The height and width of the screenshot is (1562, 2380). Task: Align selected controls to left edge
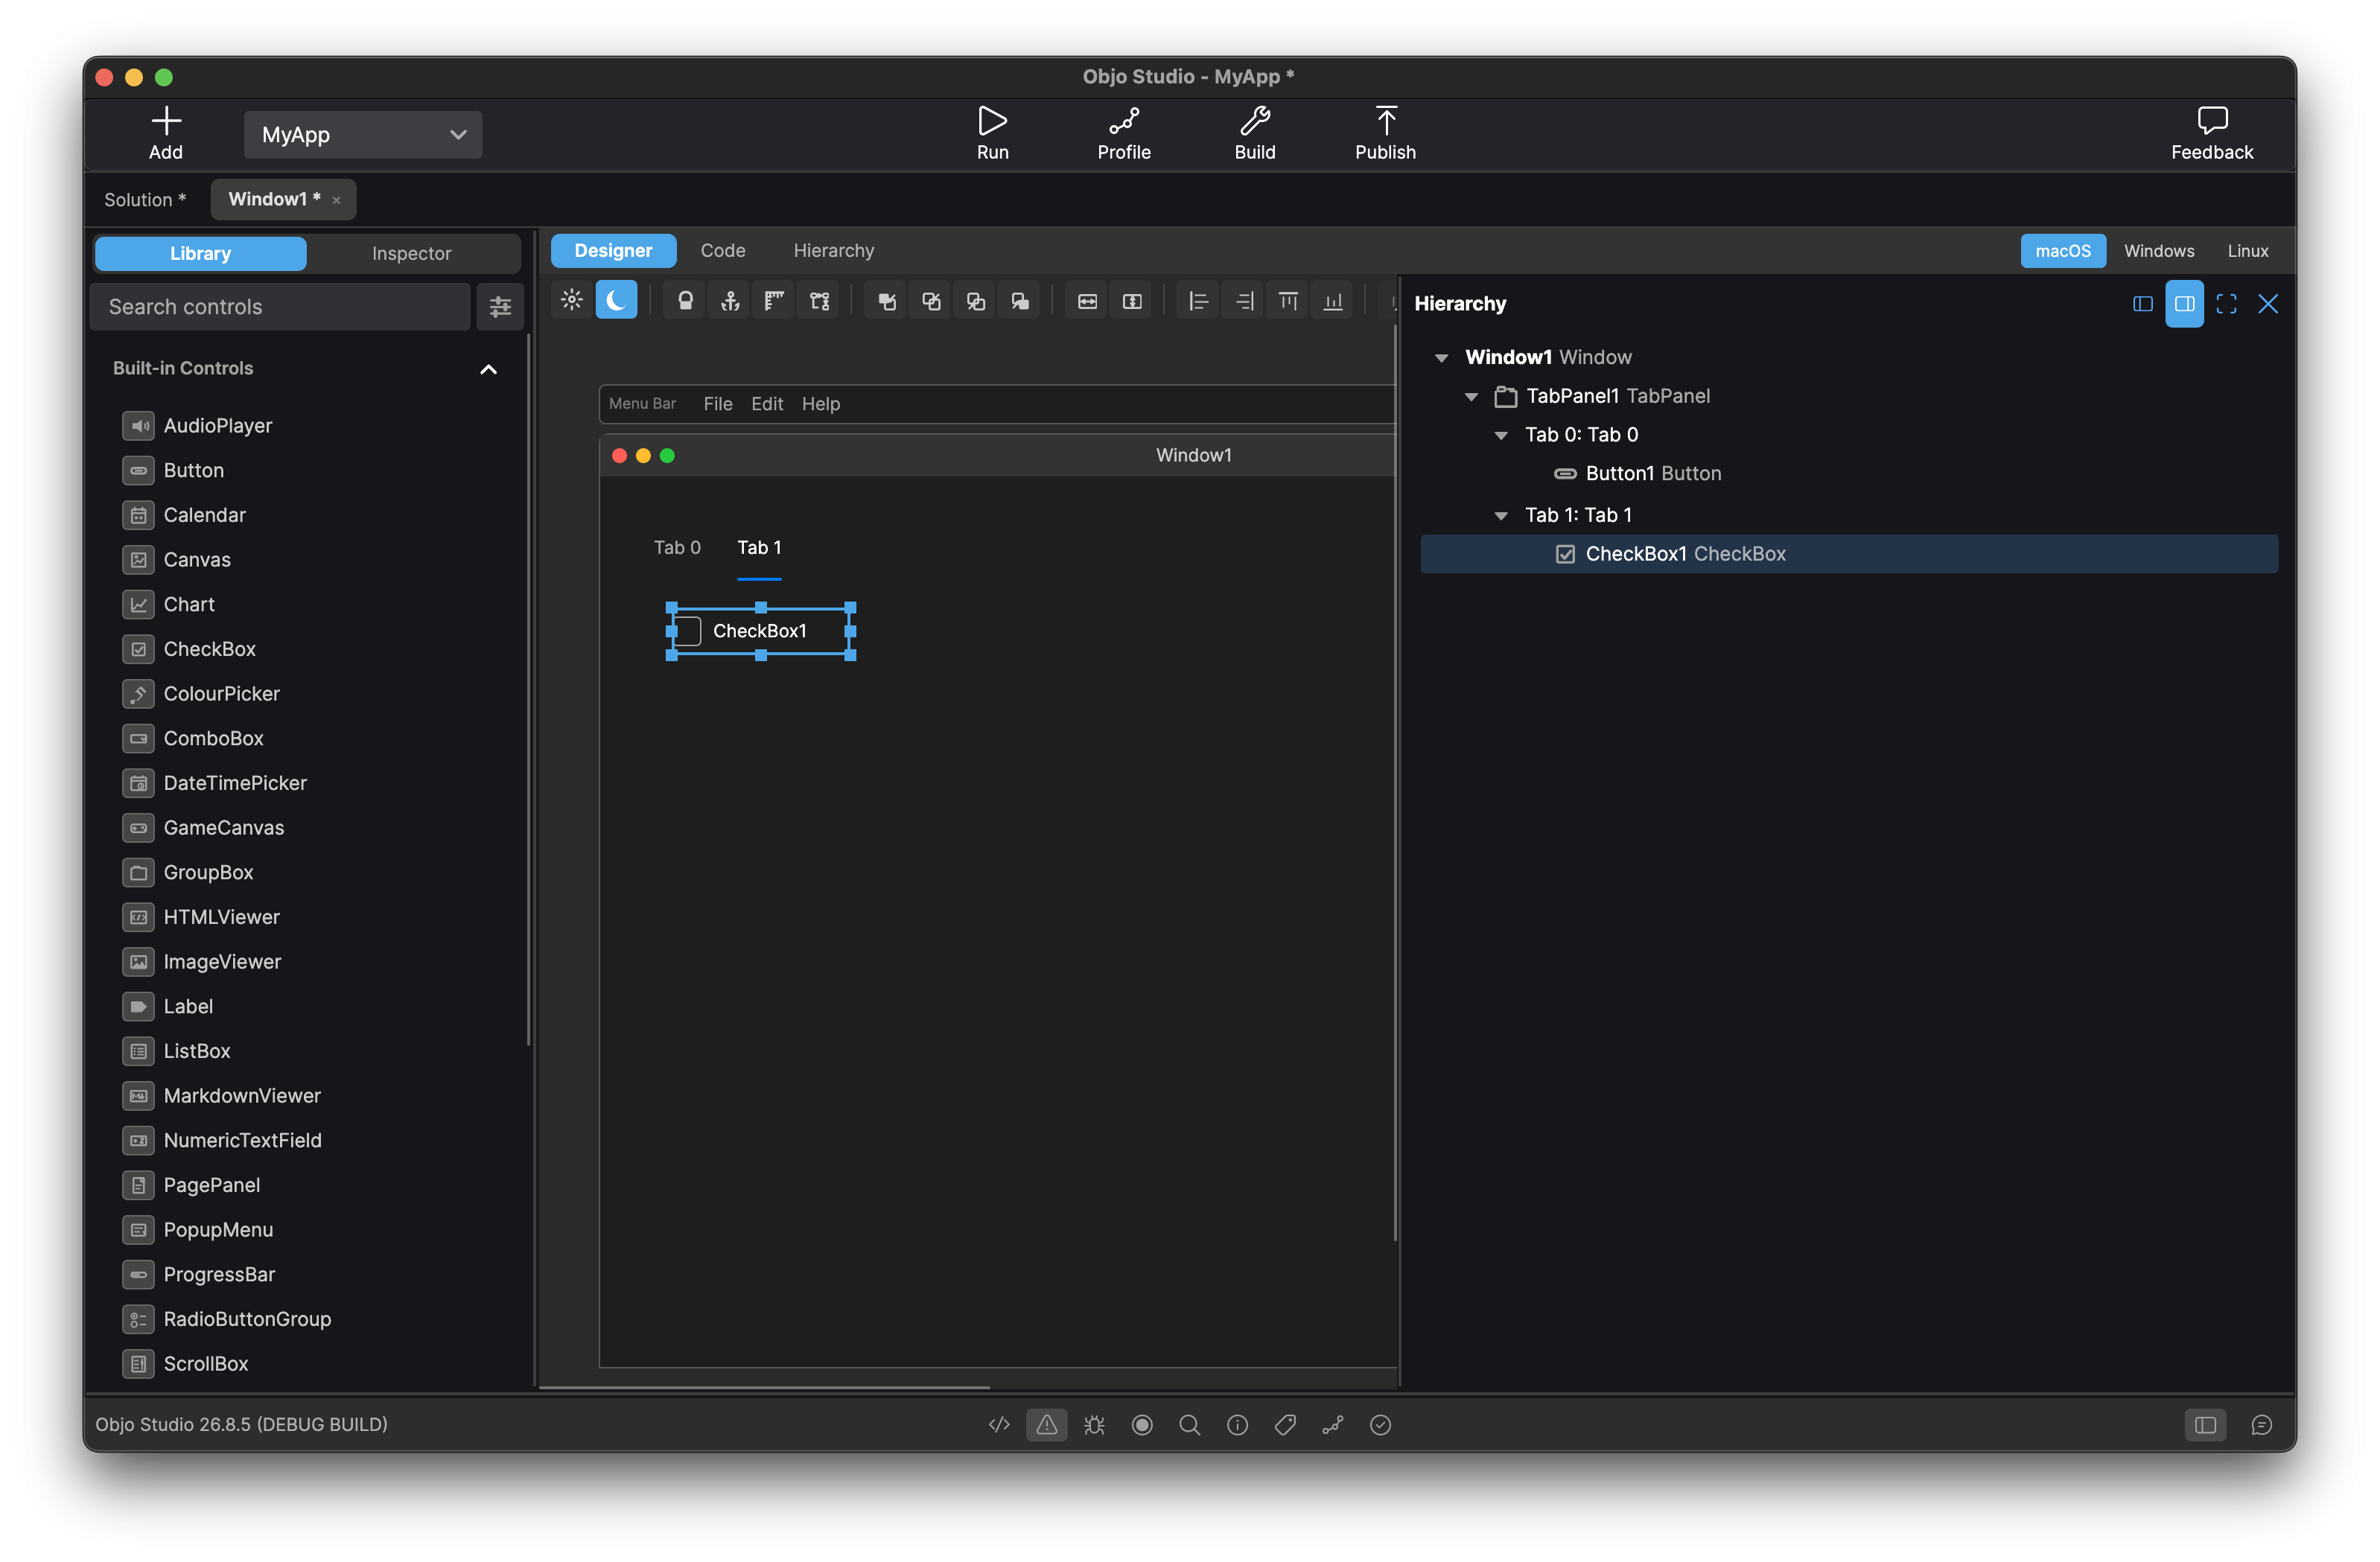click(1199, 301)
